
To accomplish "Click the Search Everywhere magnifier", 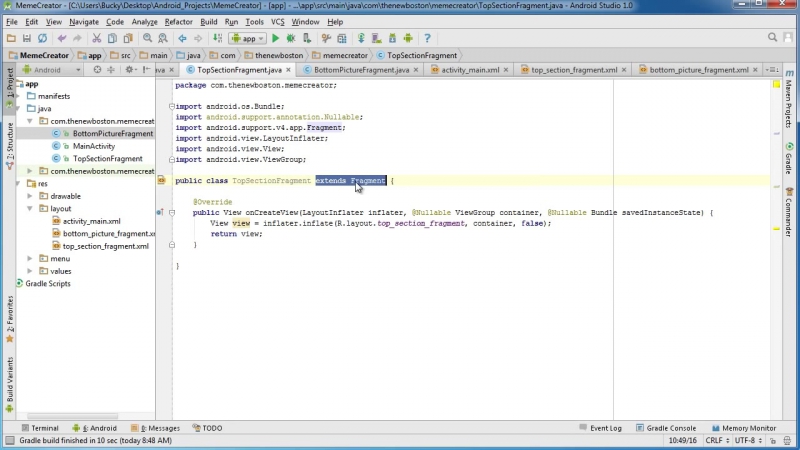I will (772, 38).
